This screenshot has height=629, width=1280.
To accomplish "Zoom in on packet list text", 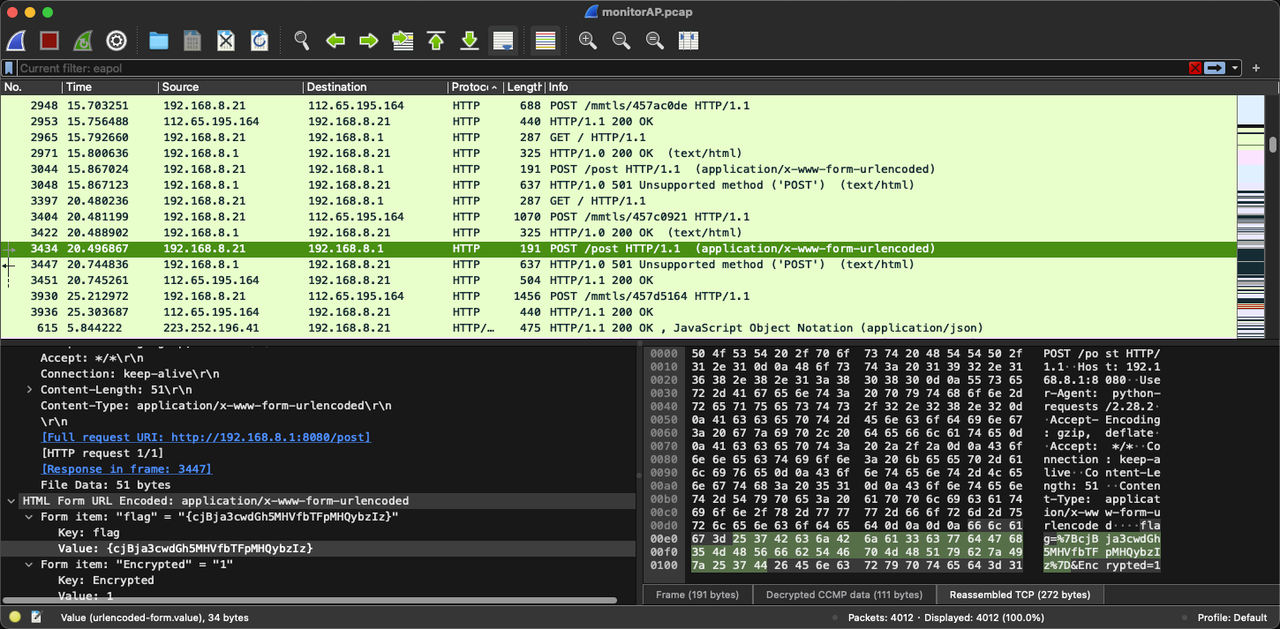I will [x=588, y=41].
